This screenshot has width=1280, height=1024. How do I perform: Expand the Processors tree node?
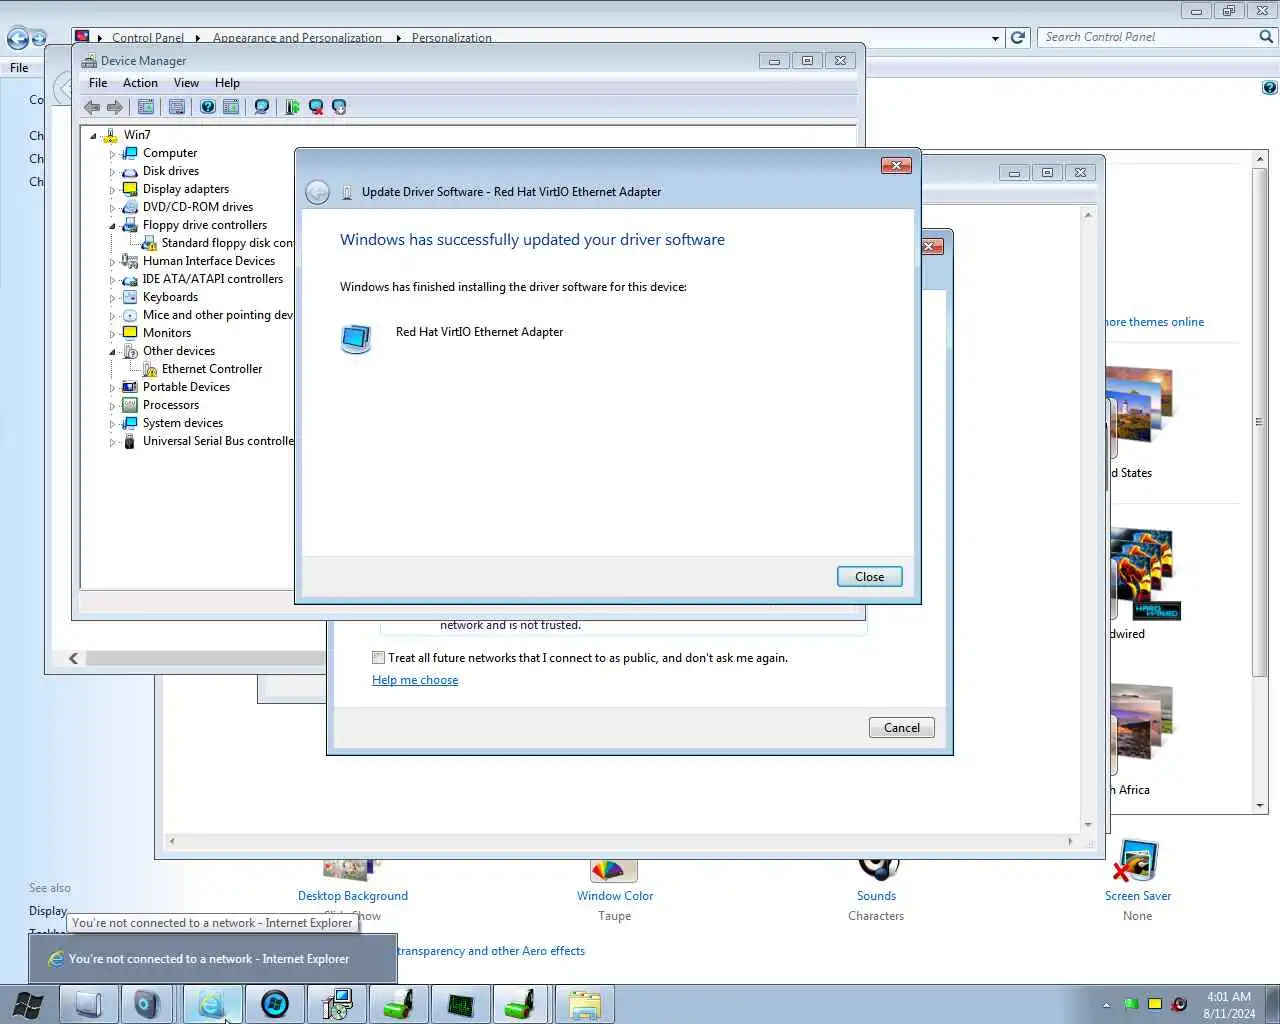click(x=112, y=406)
